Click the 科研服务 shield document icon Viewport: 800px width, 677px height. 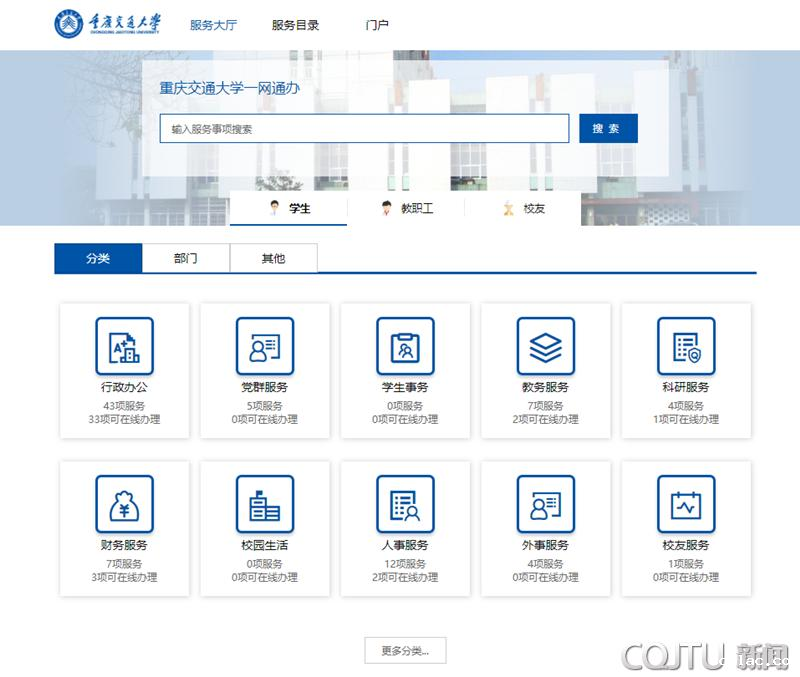[x=686, y=346]
